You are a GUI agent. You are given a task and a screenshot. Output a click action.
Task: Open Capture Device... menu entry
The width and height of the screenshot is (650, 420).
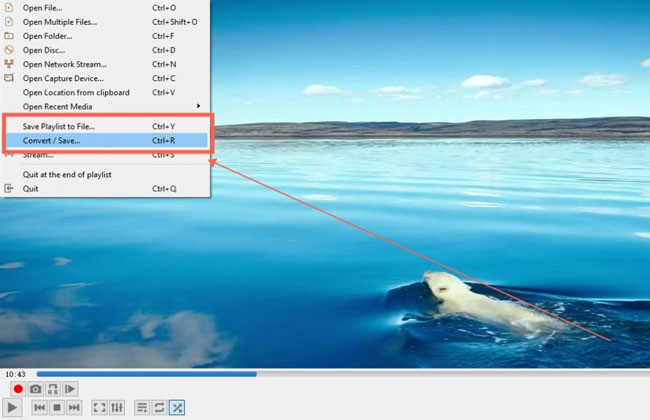[105, 78]
